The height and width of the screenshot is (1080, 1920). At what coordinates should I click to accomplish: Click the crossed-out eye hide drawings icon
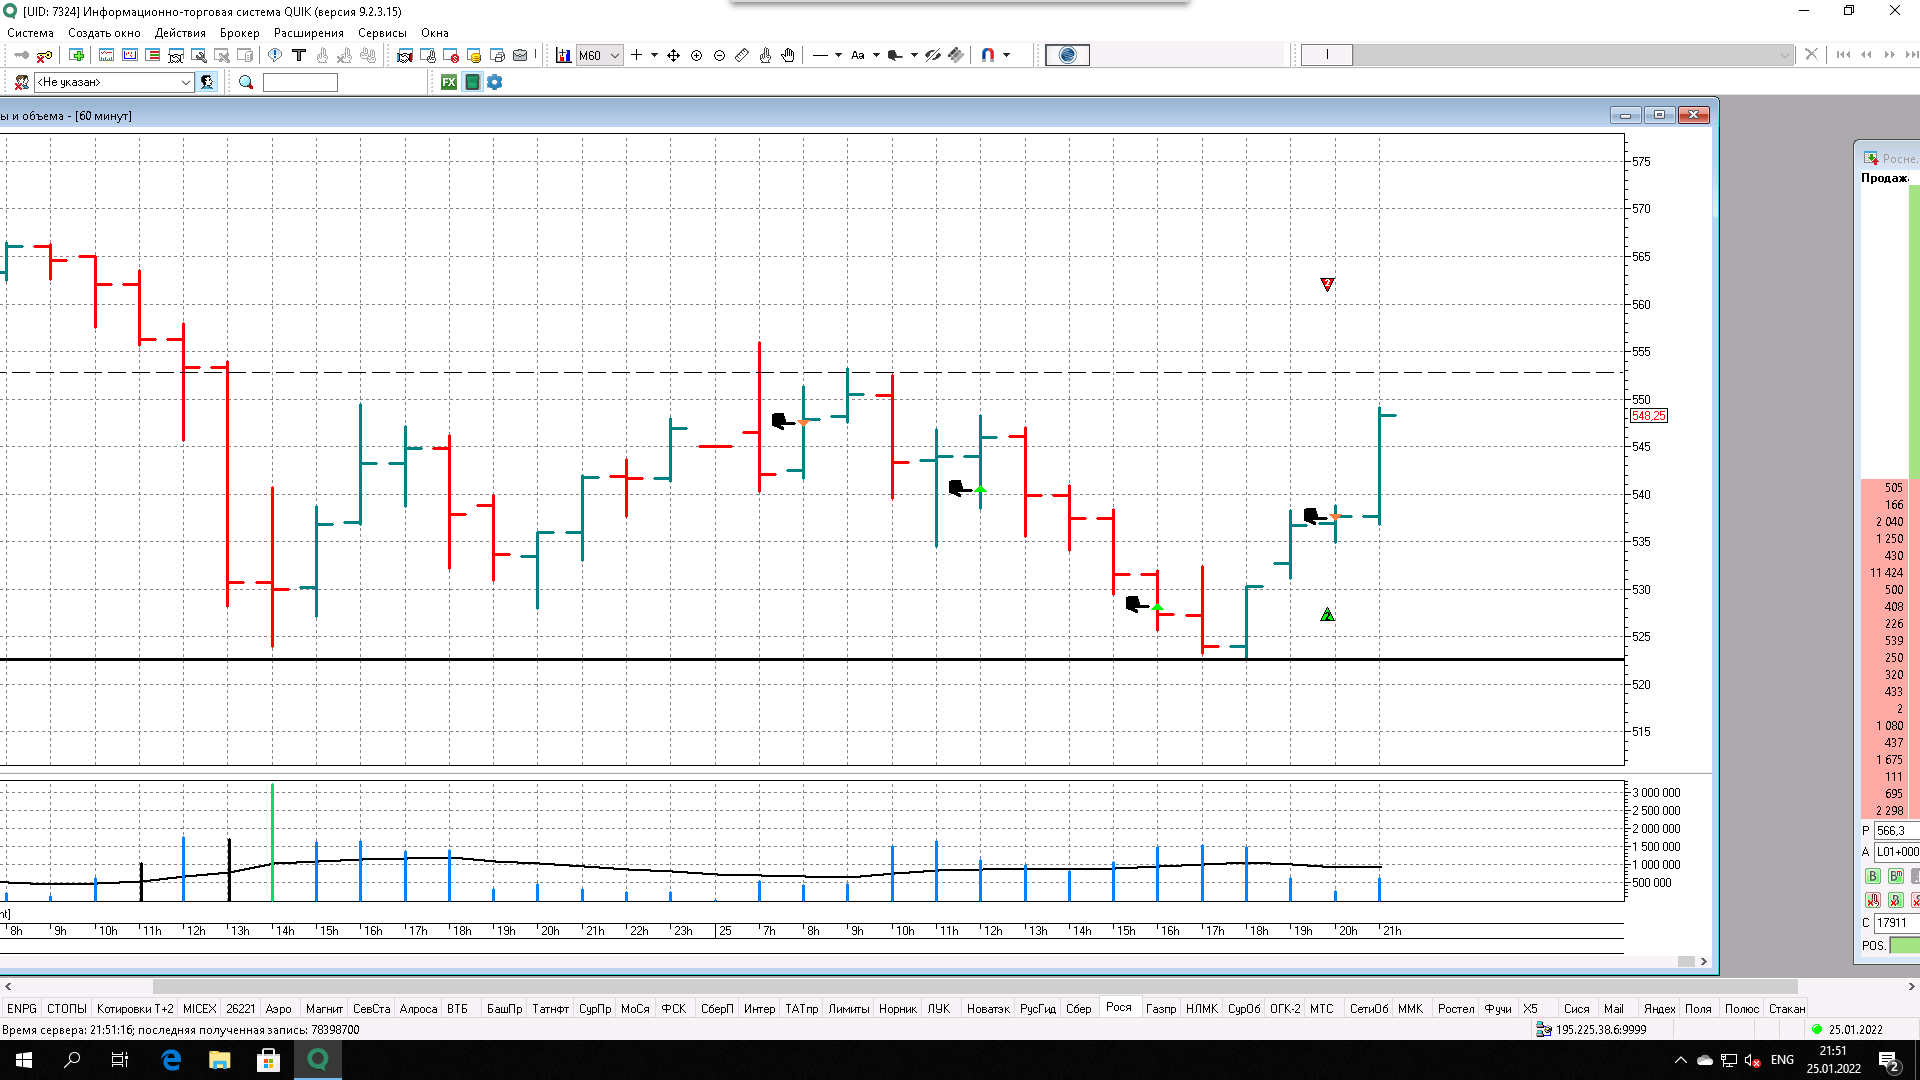click(933, 56)
